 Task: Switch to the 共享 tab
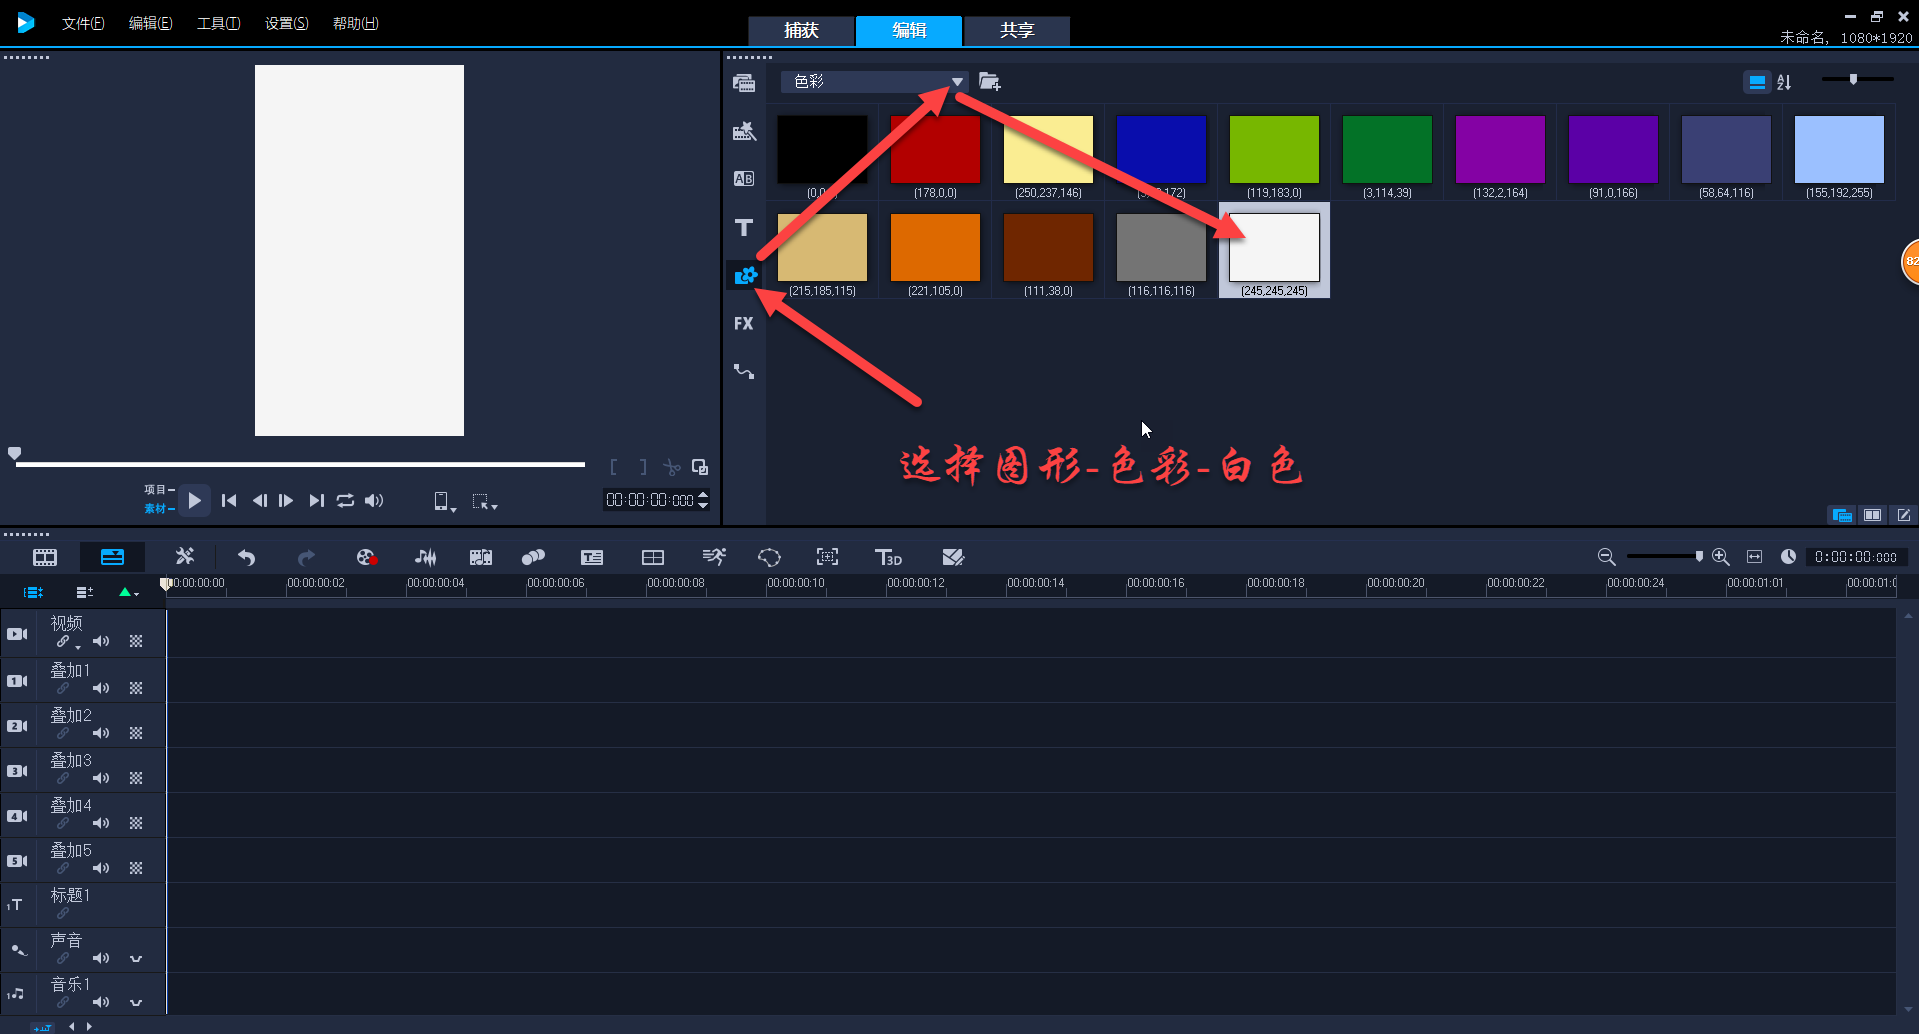[x=1017, y=30]
